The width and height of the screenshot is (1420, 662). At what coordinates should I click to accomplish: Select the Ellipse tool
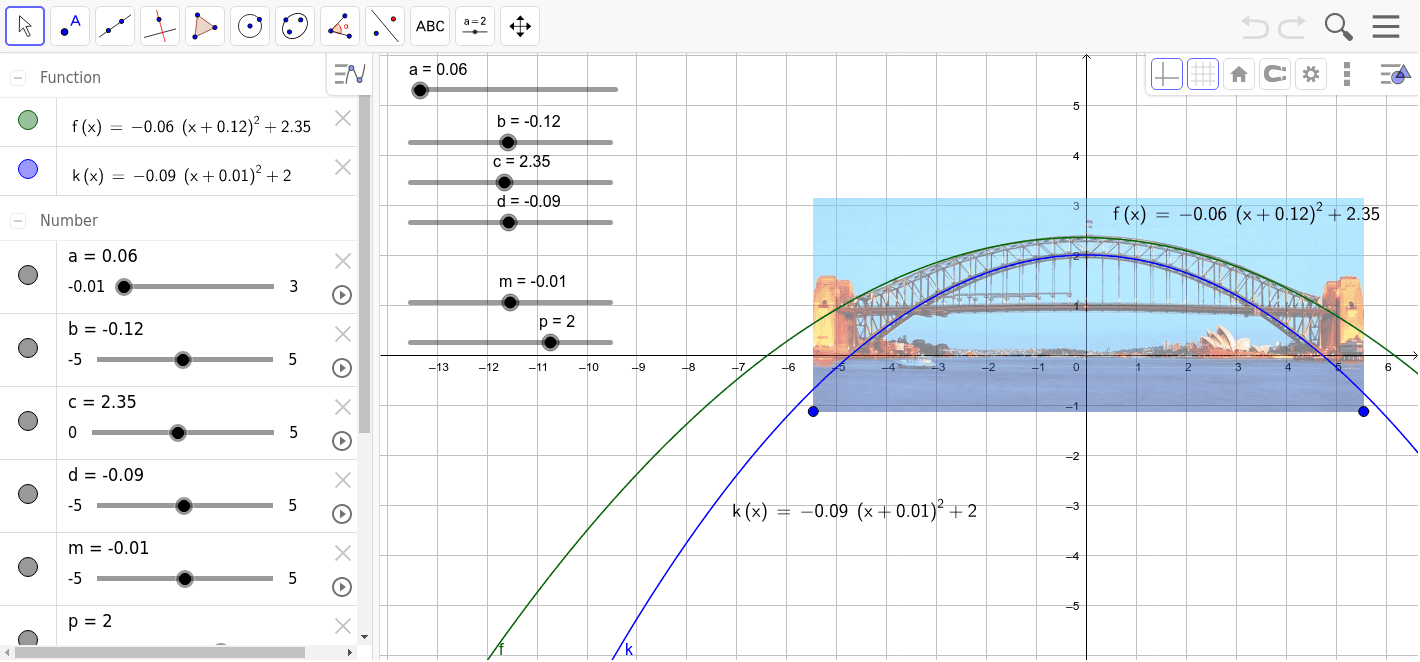295,26
